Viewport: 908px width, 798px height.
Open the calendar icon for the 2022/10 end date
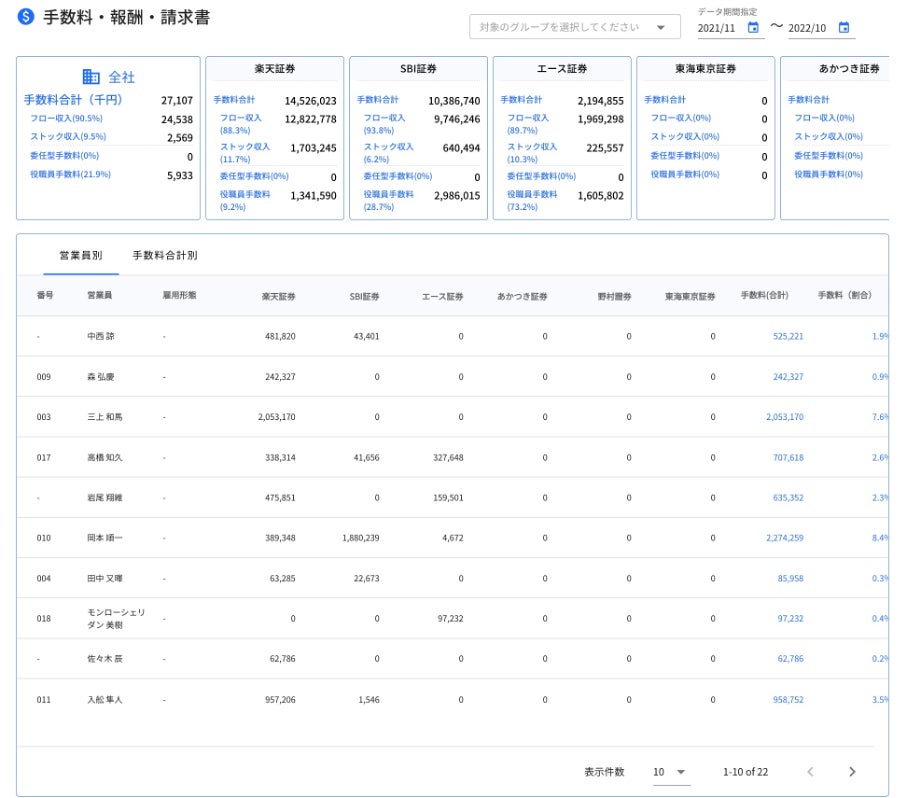843,29
